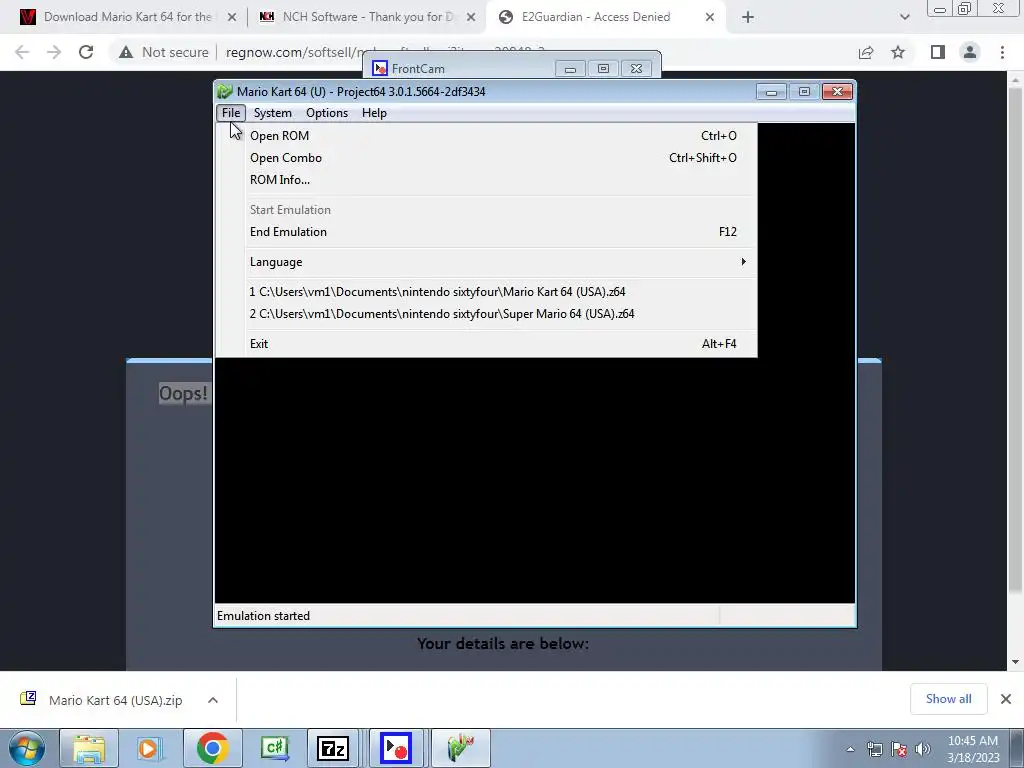
Task: Share this page via Chrome icon
Action: [866, 52]
